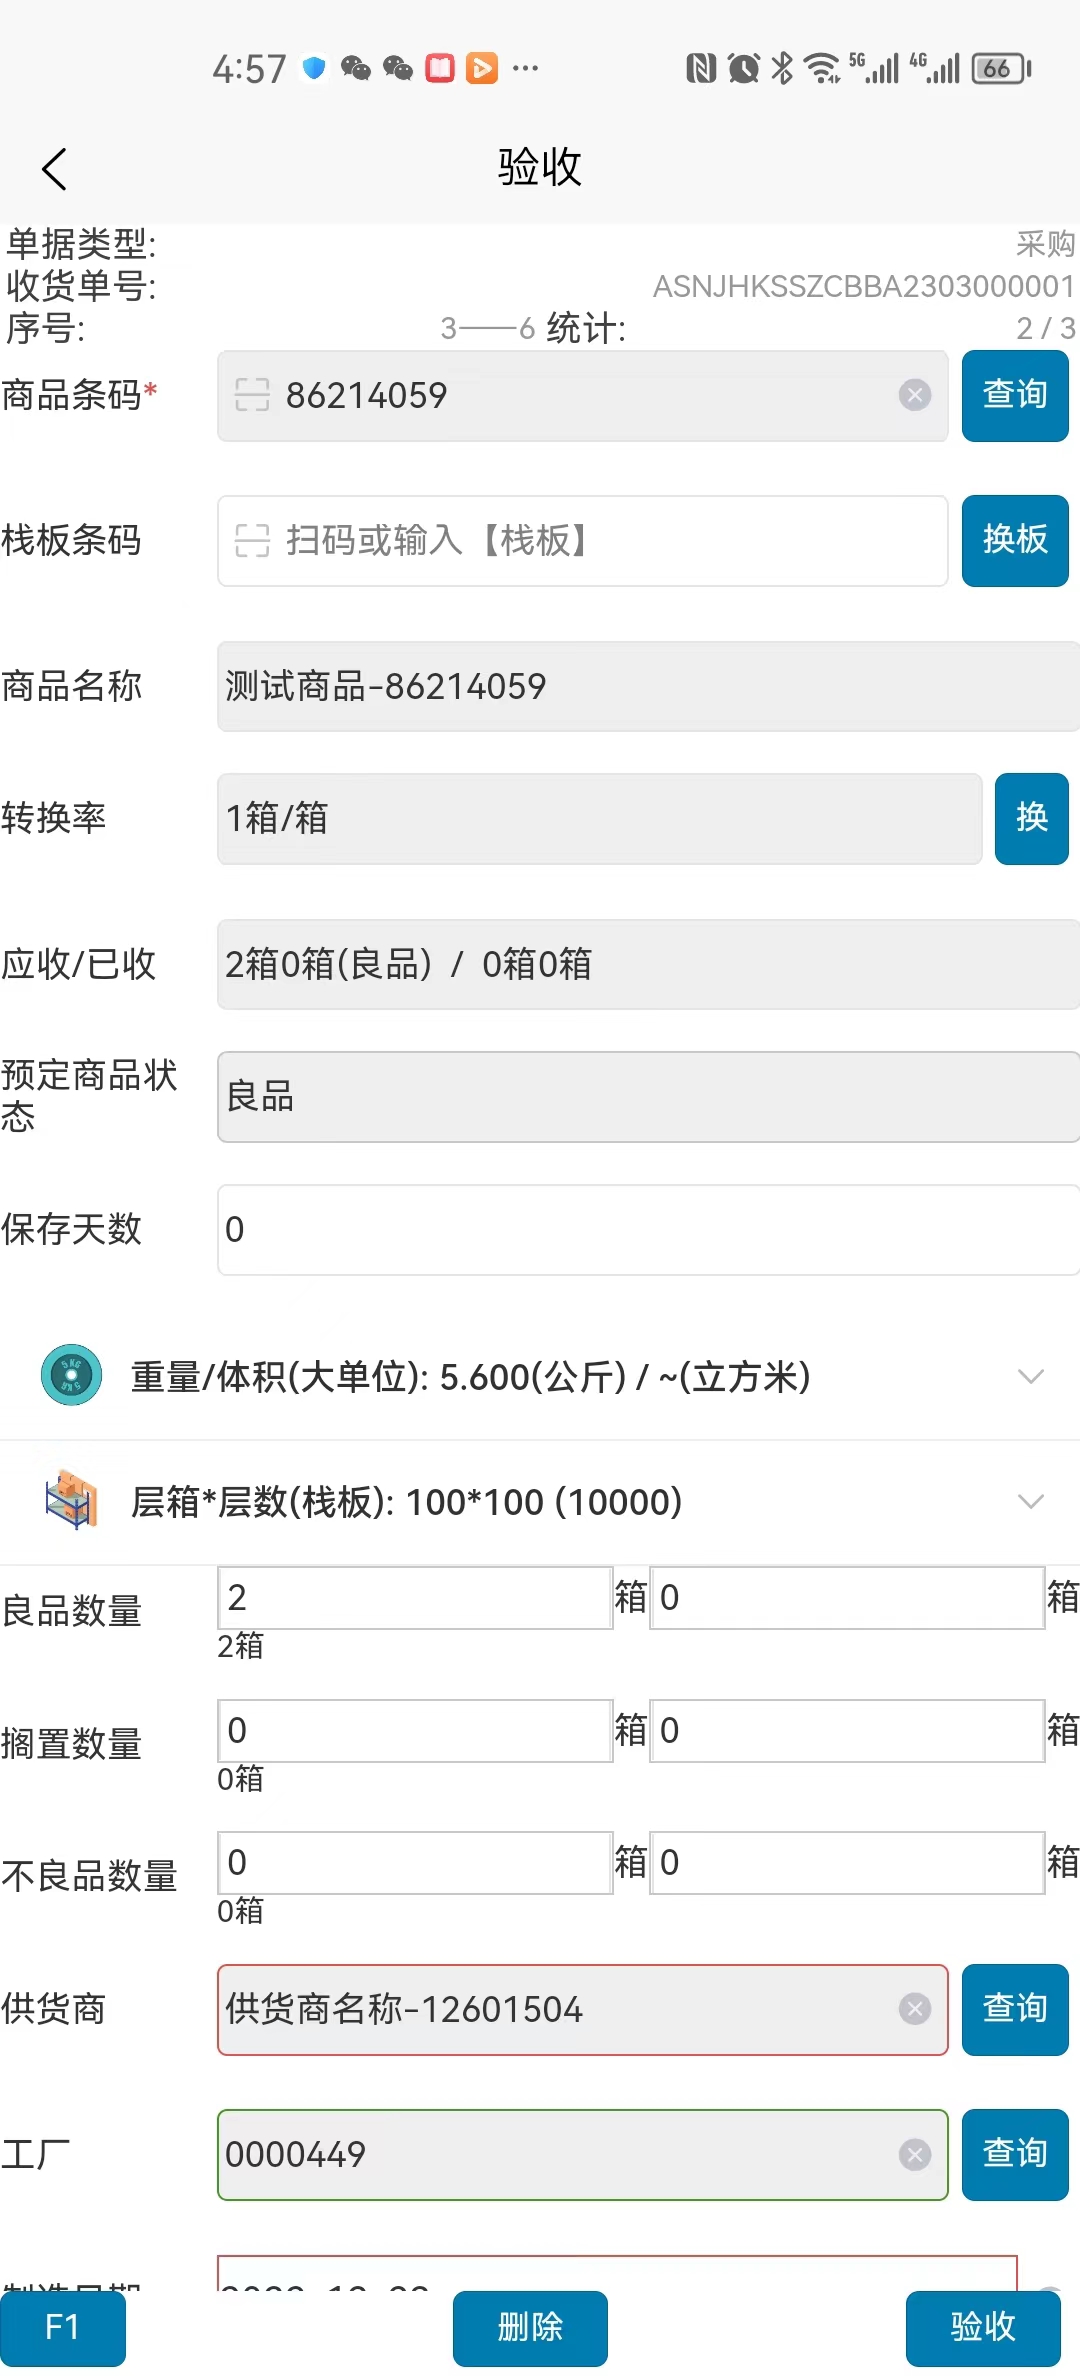Clear the 商品条码 barcode field
The image size is (1080, 2376).
click(914, 395)
